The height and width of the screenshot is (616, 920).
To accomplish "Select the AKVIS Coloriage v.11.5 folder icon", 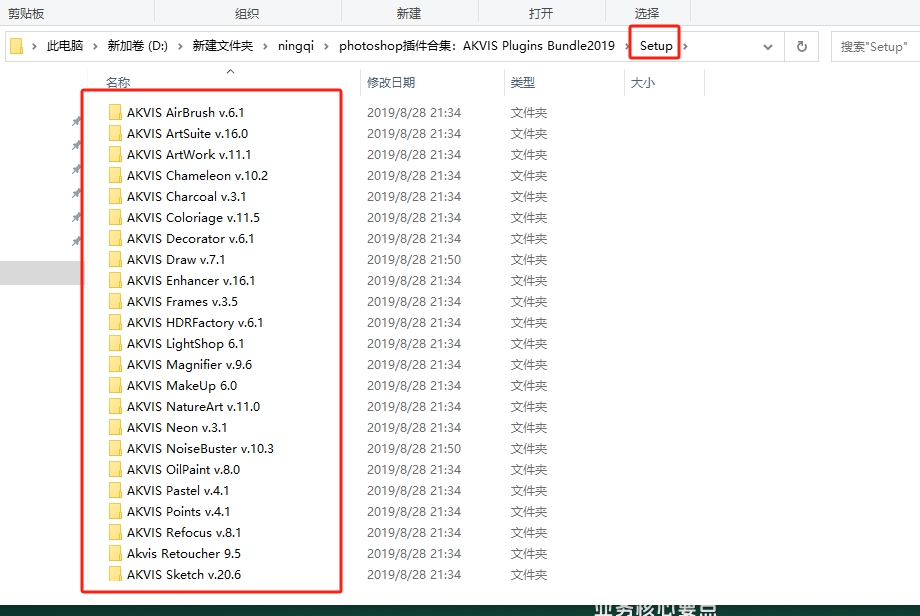I will [x=115, y=218].
